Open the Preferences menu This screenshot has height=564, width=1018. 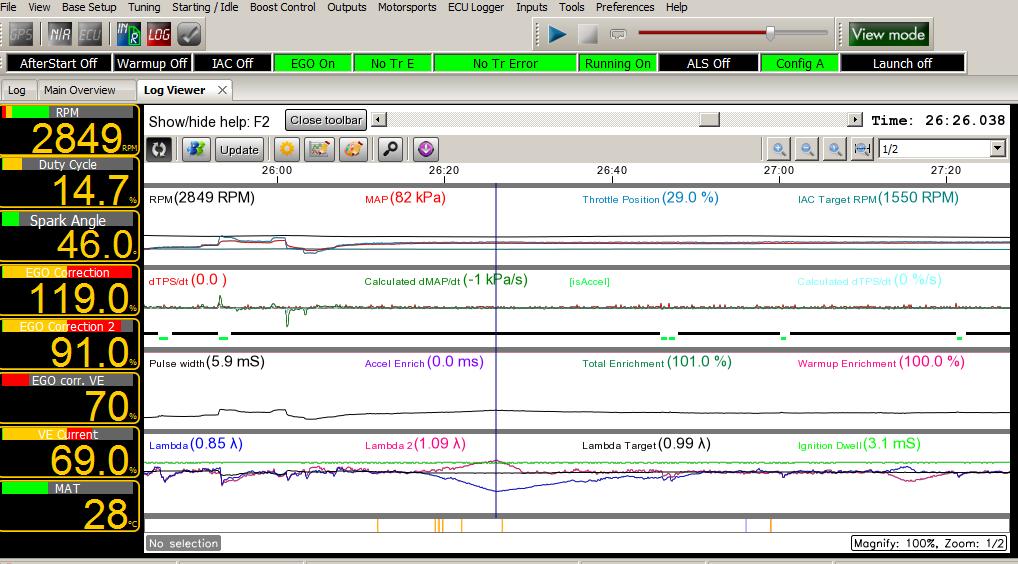click(625, 7)
